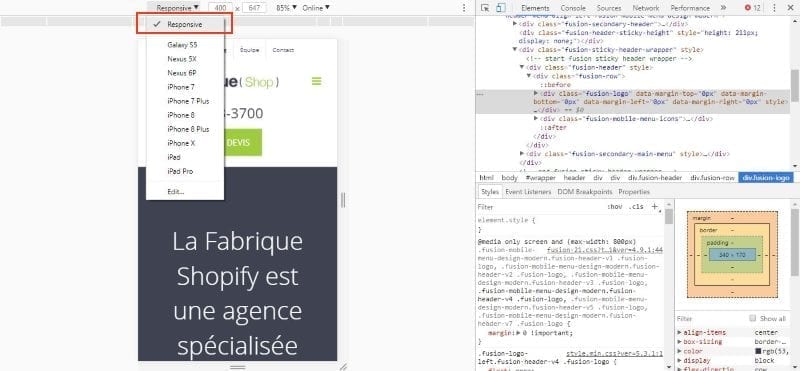
Task: Choose iPhone 8 Plus device
Action: tap(185, 129)
